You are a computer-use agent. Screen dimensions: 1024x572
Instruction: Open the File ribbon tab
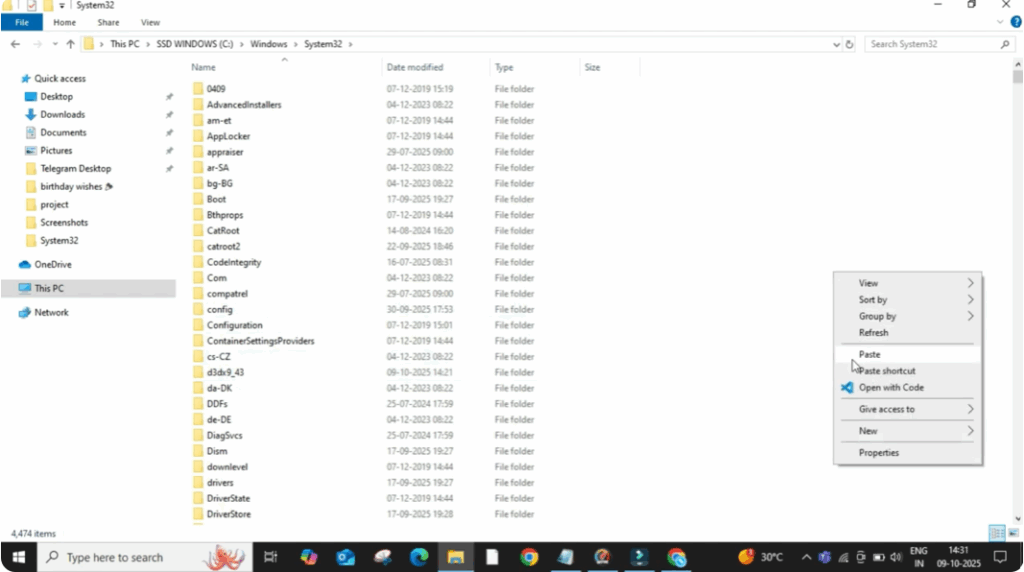pyautogui.click(x=21, y=22)
